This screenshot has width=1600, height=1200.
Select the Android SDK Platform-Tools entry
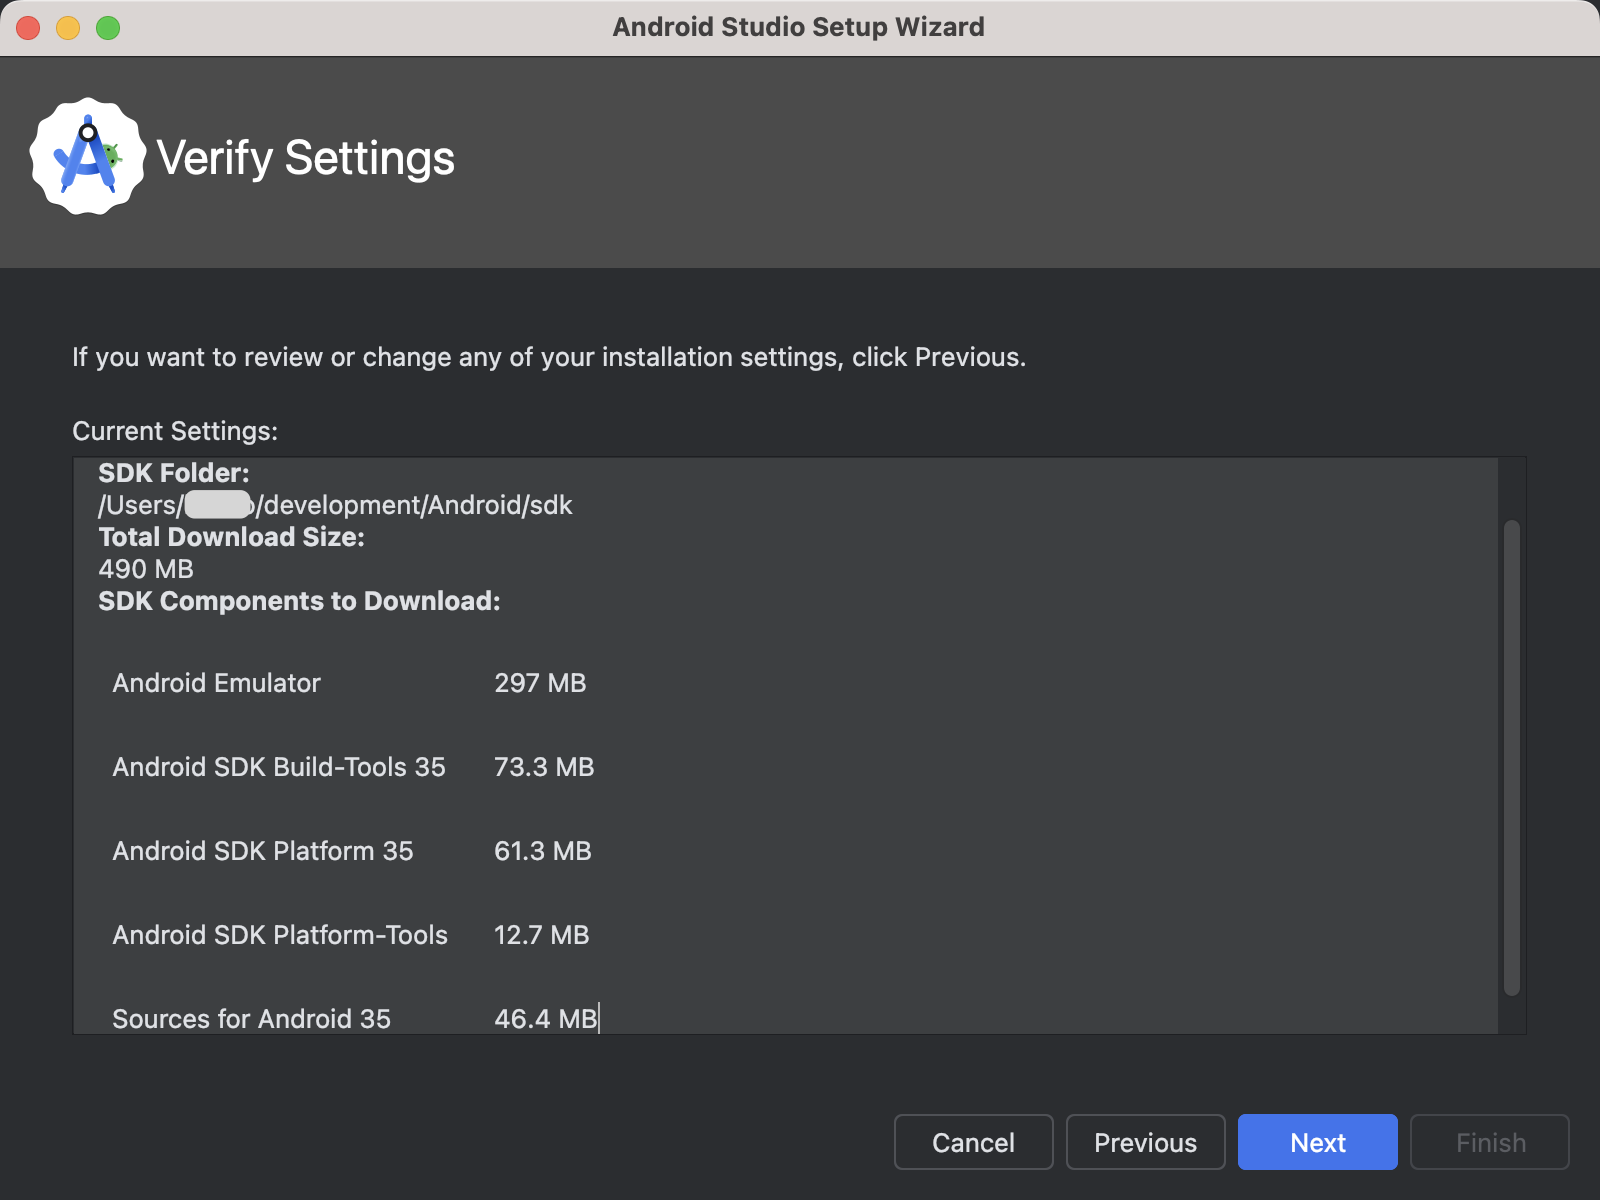click(280, 935)
